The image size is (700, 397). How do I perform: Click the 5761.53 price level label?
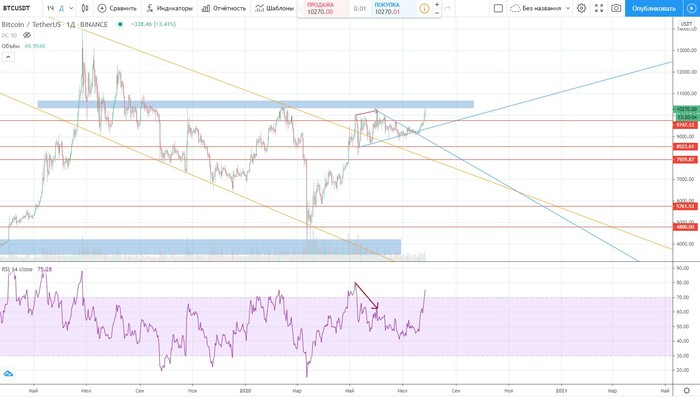click(684, 206)
